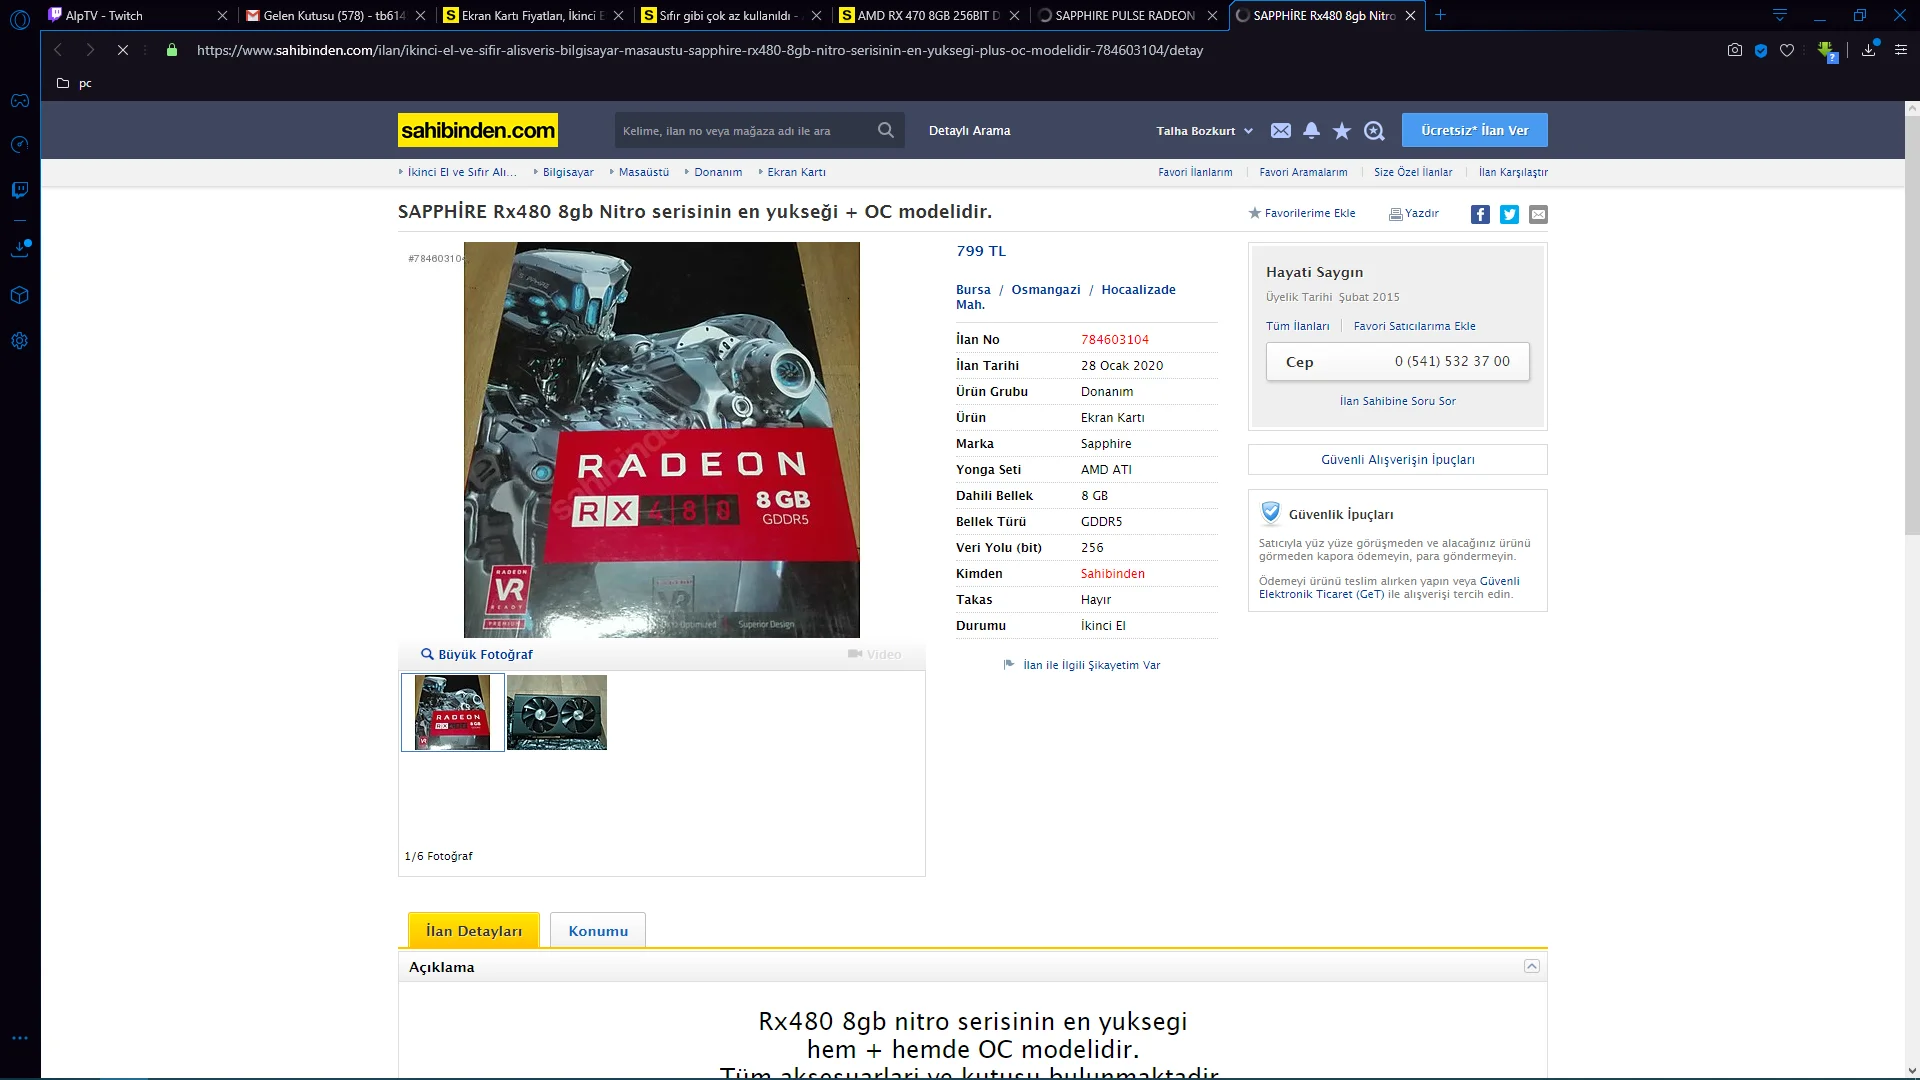Viewport: 1920px width, 1080px height.
Task: Share listing on Facebook
Action: click(1480, 214)
